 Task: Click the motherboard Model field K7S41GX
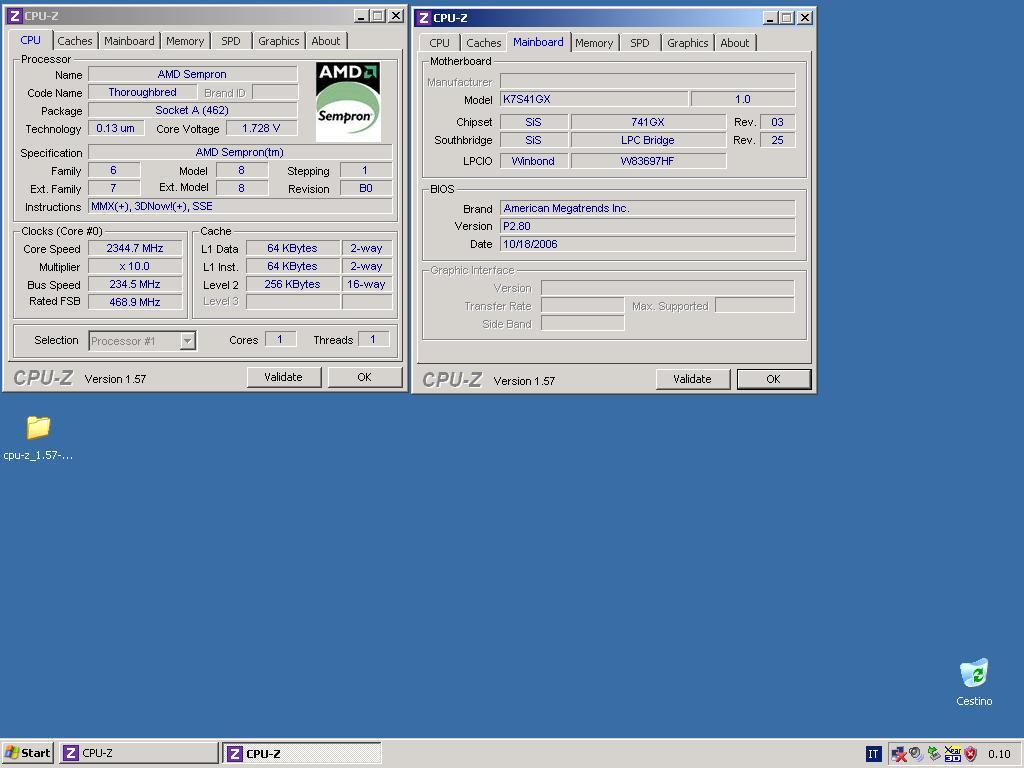594,99
